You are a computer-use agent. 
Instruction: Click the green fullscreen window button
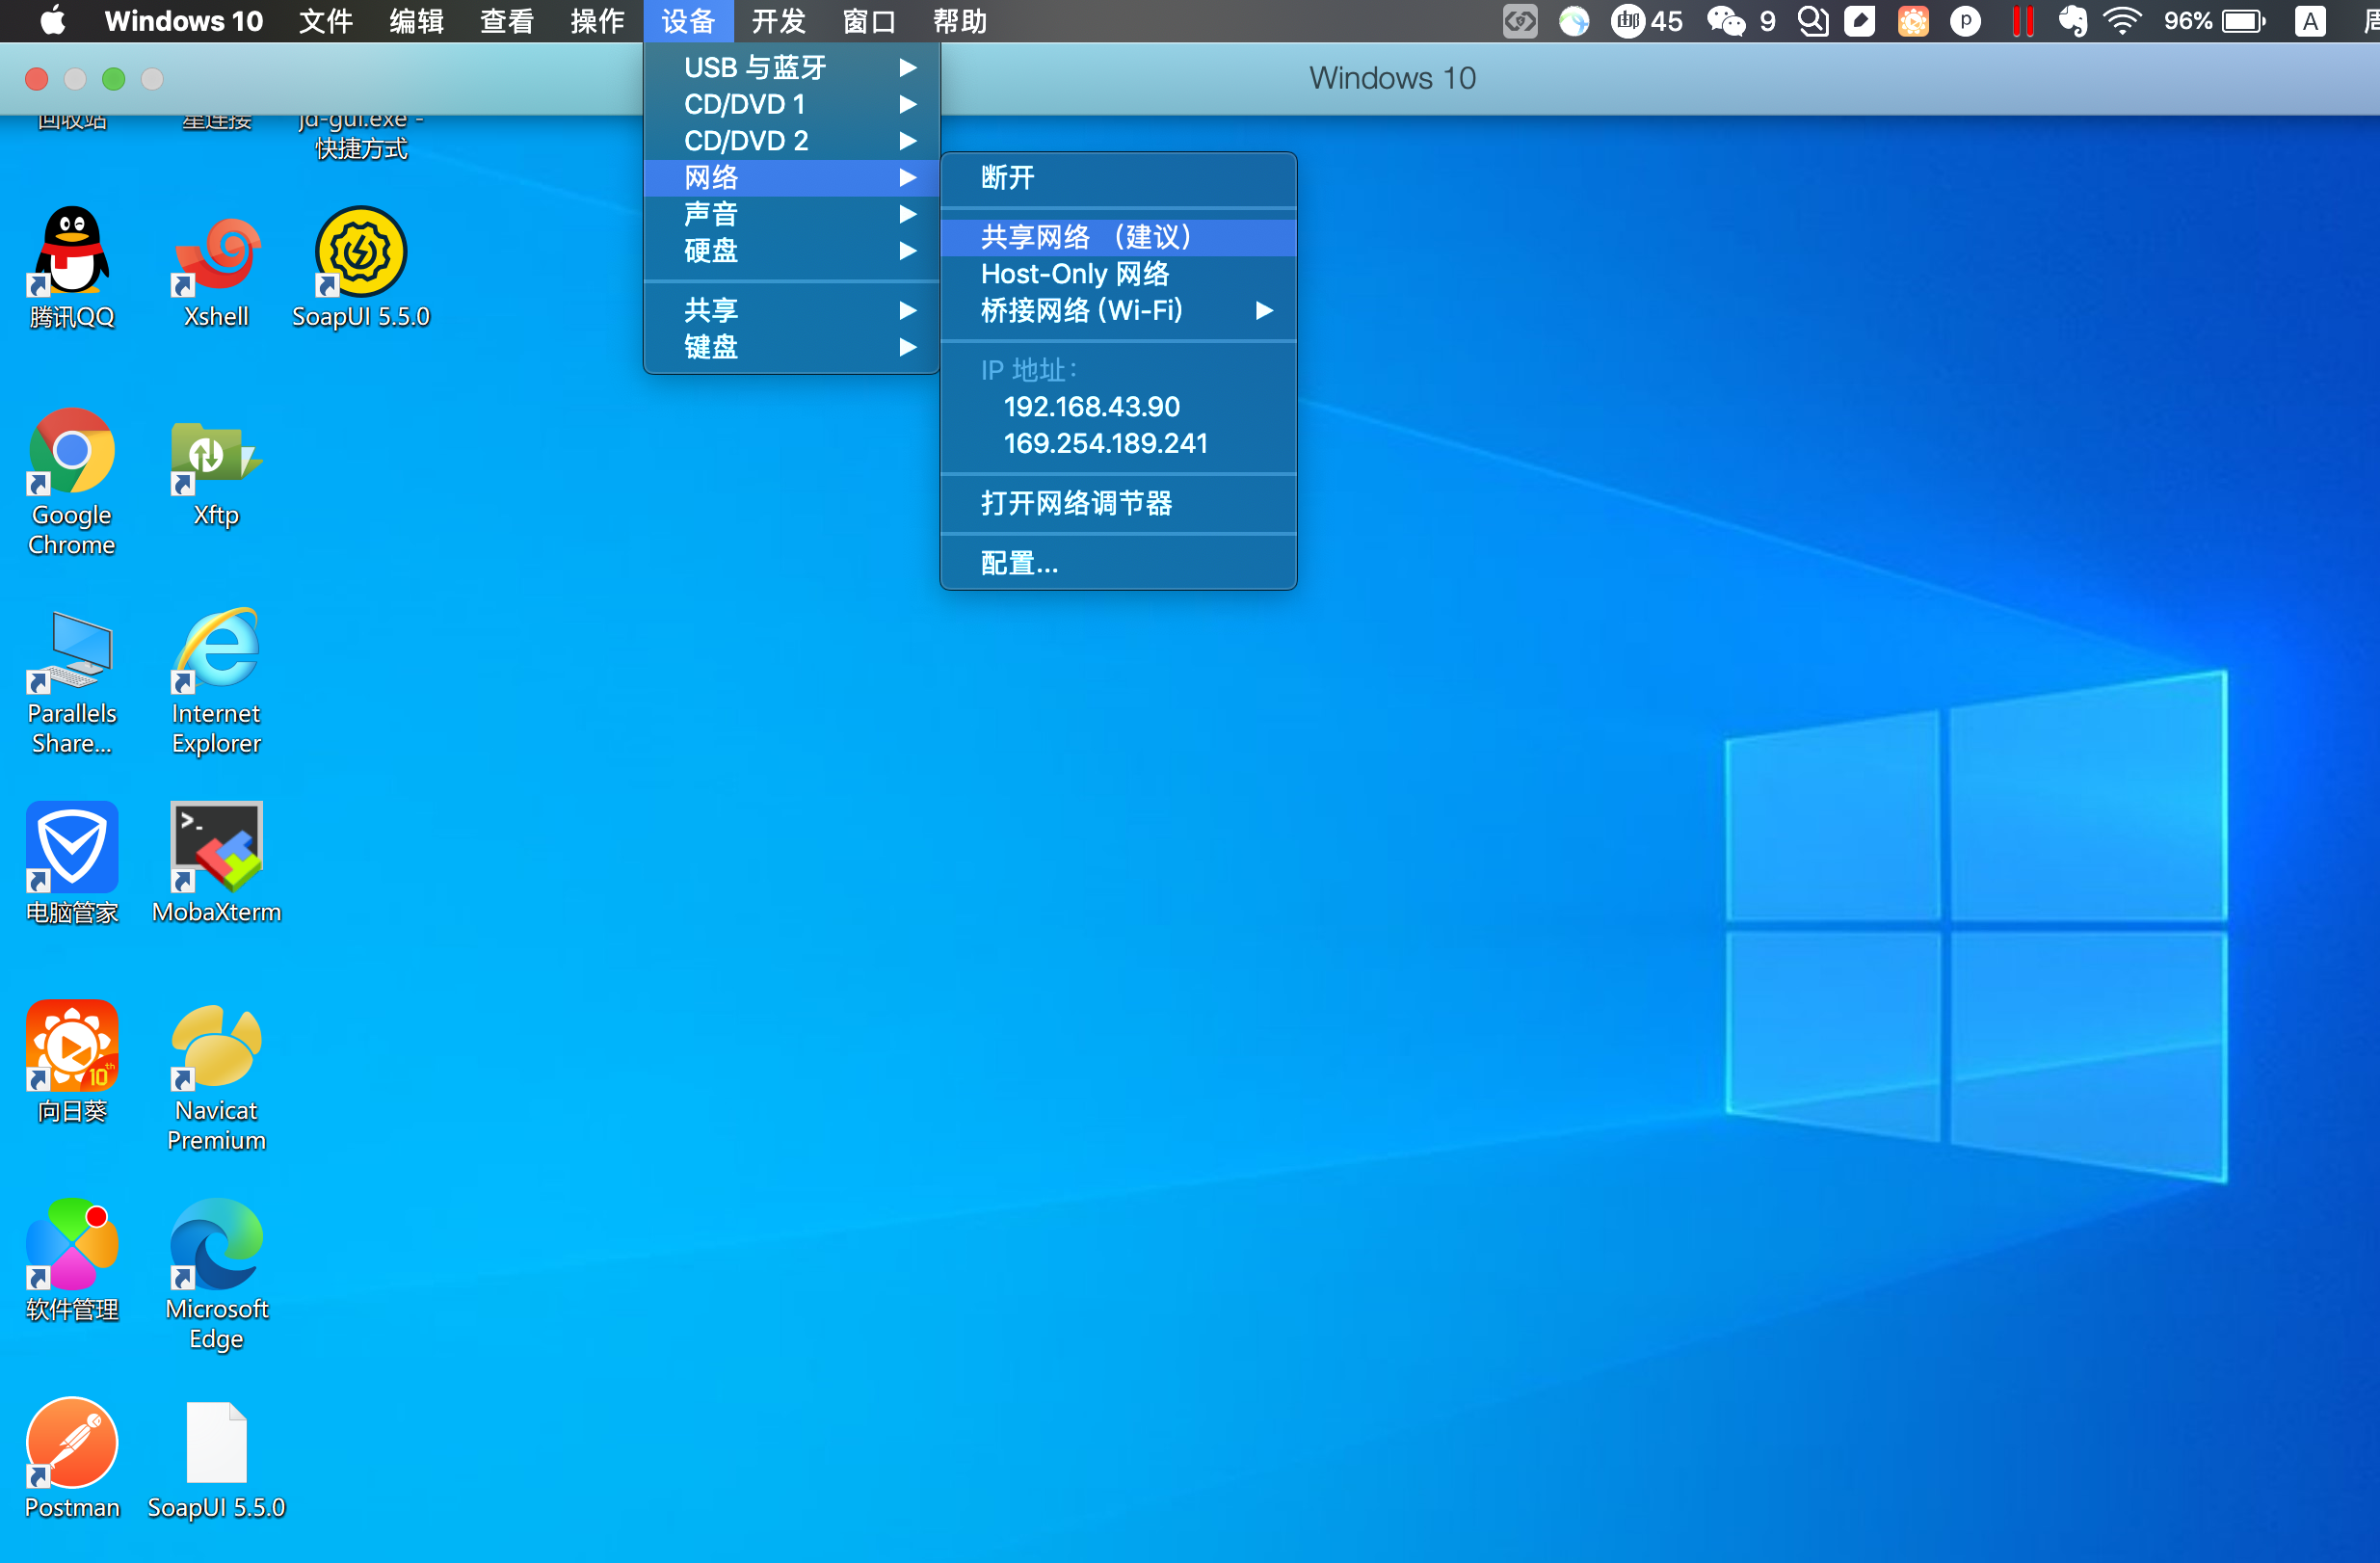[x=114, y=79]
